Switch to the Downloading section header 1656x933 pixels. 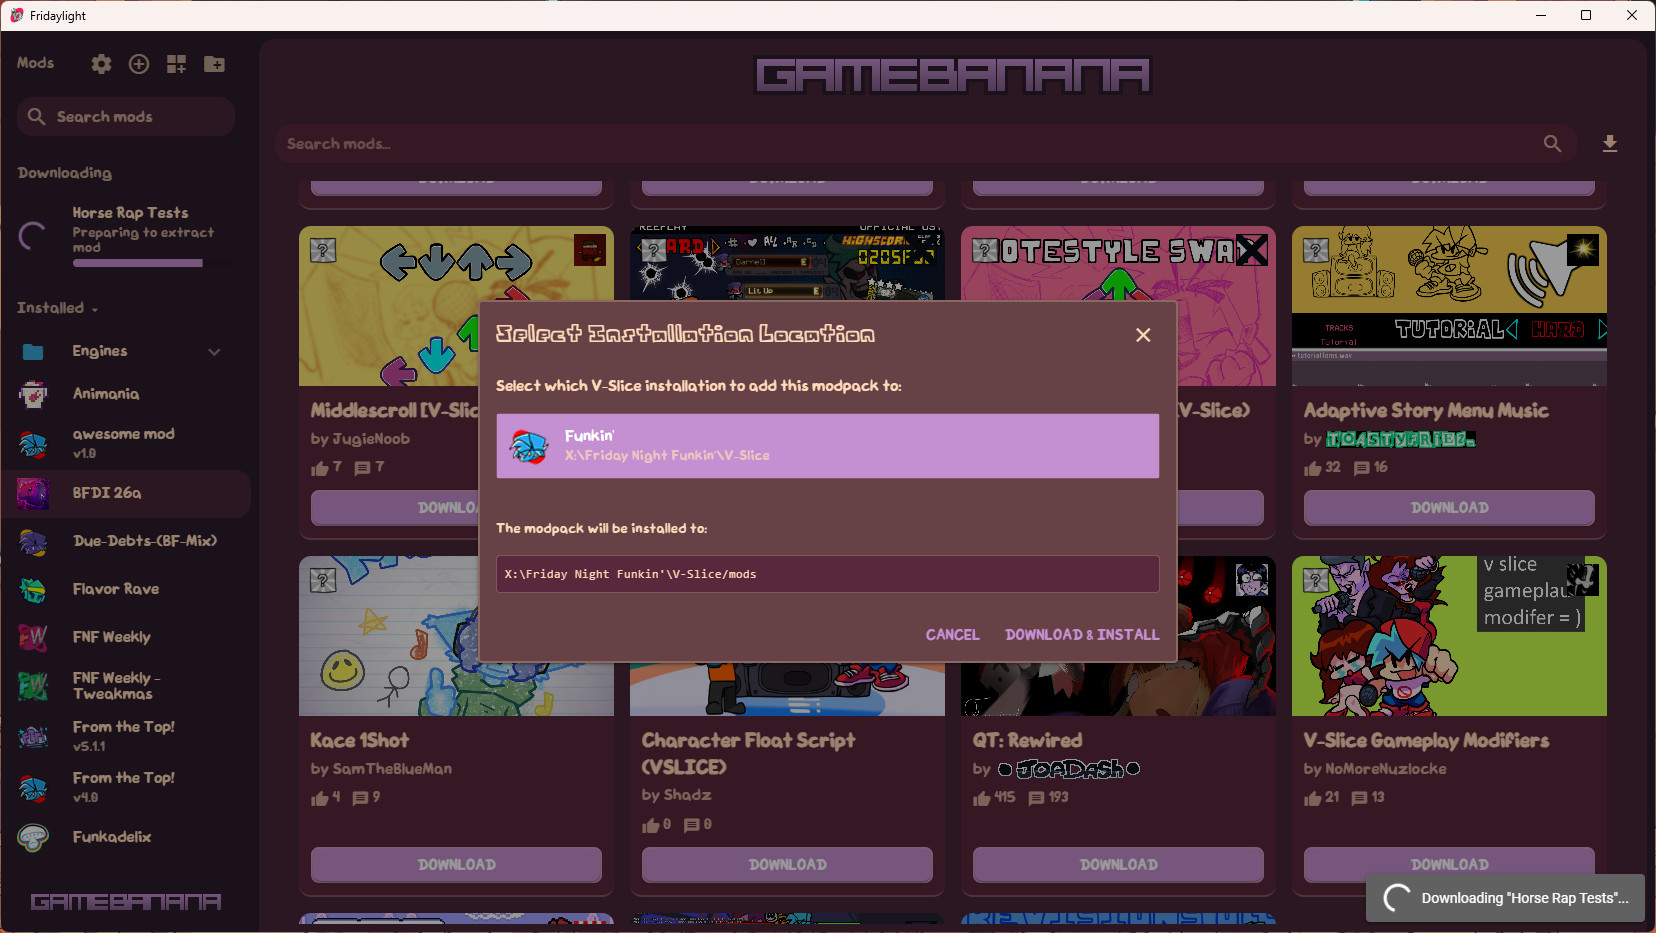pos(63,172)
